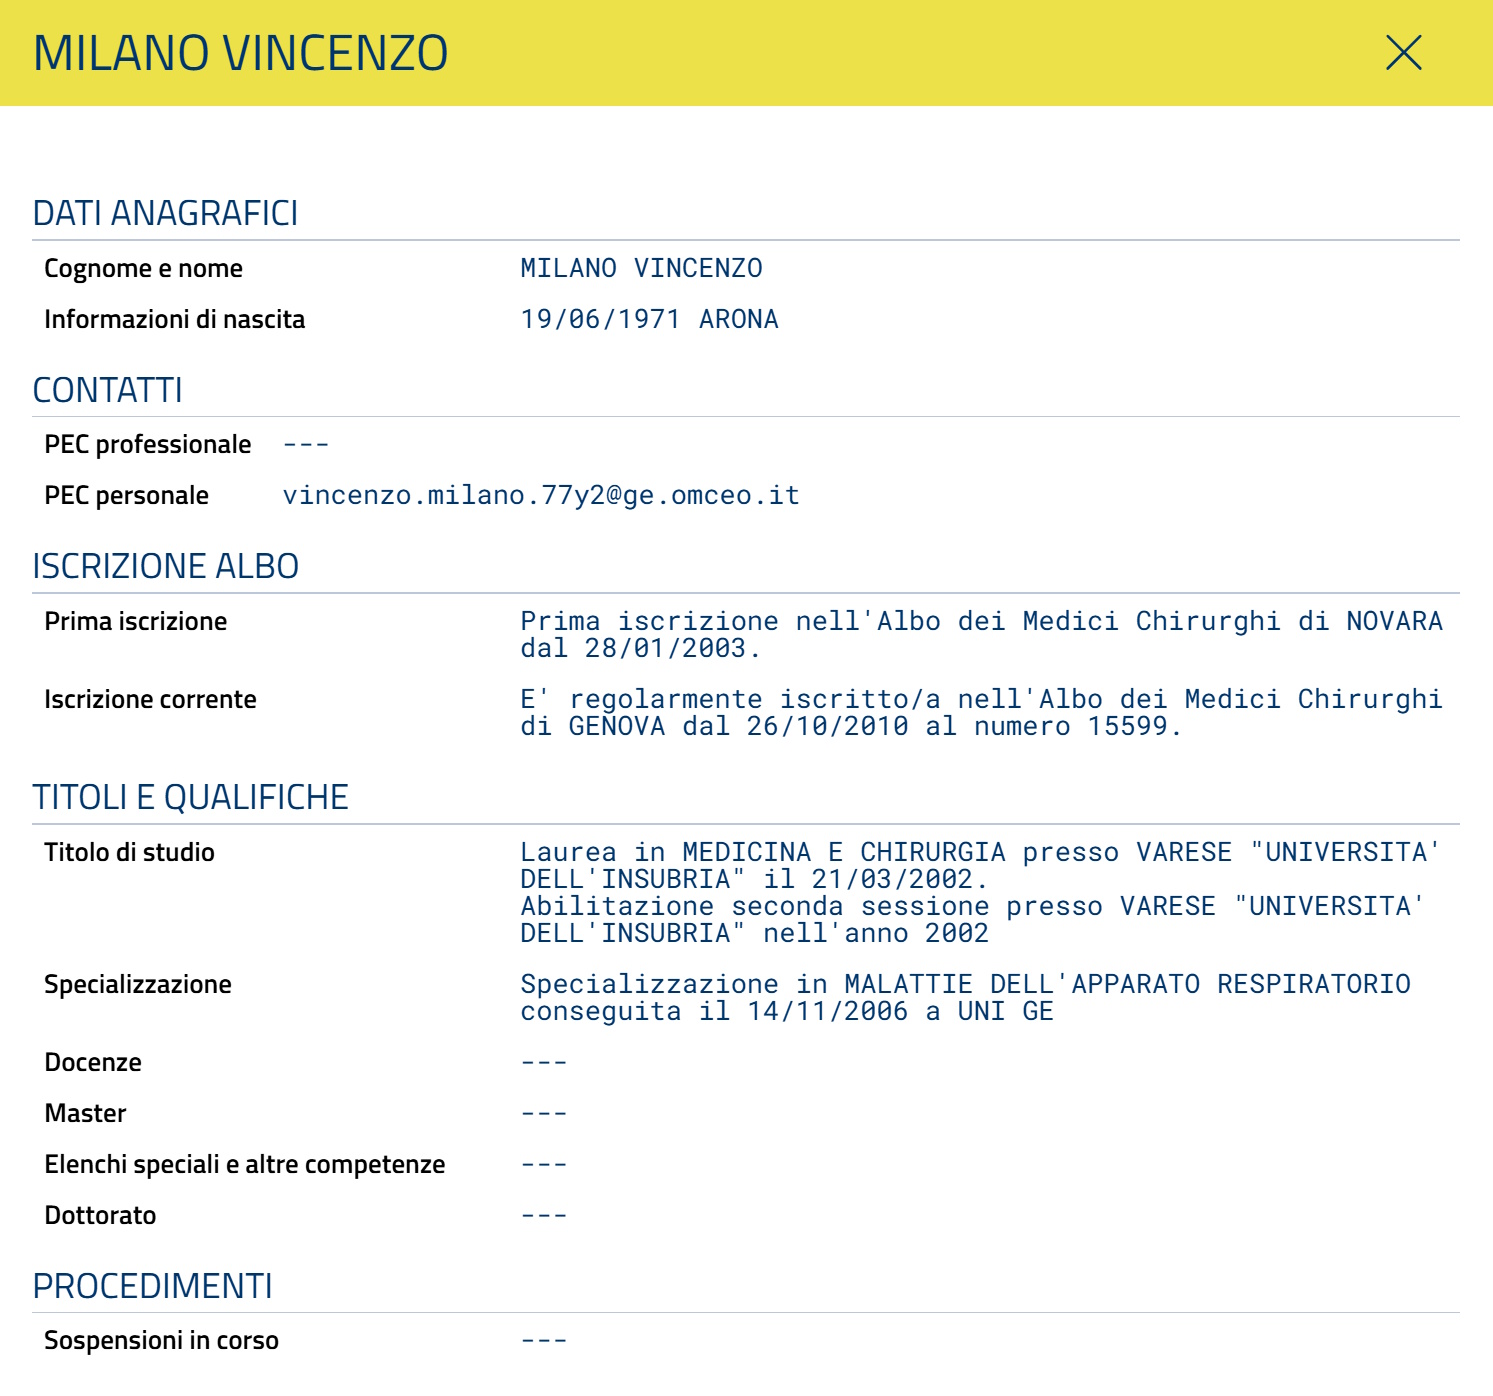Click the Master field label
Screen dimensions: 1493x1396
point(85,1114)
